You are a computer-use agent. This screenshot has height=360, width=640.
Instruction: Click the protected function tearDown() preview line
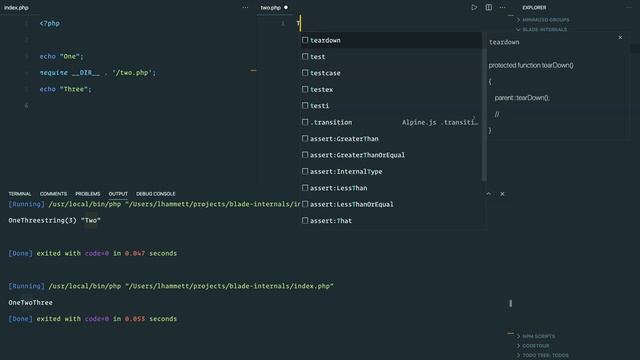[x=531, y=65]
